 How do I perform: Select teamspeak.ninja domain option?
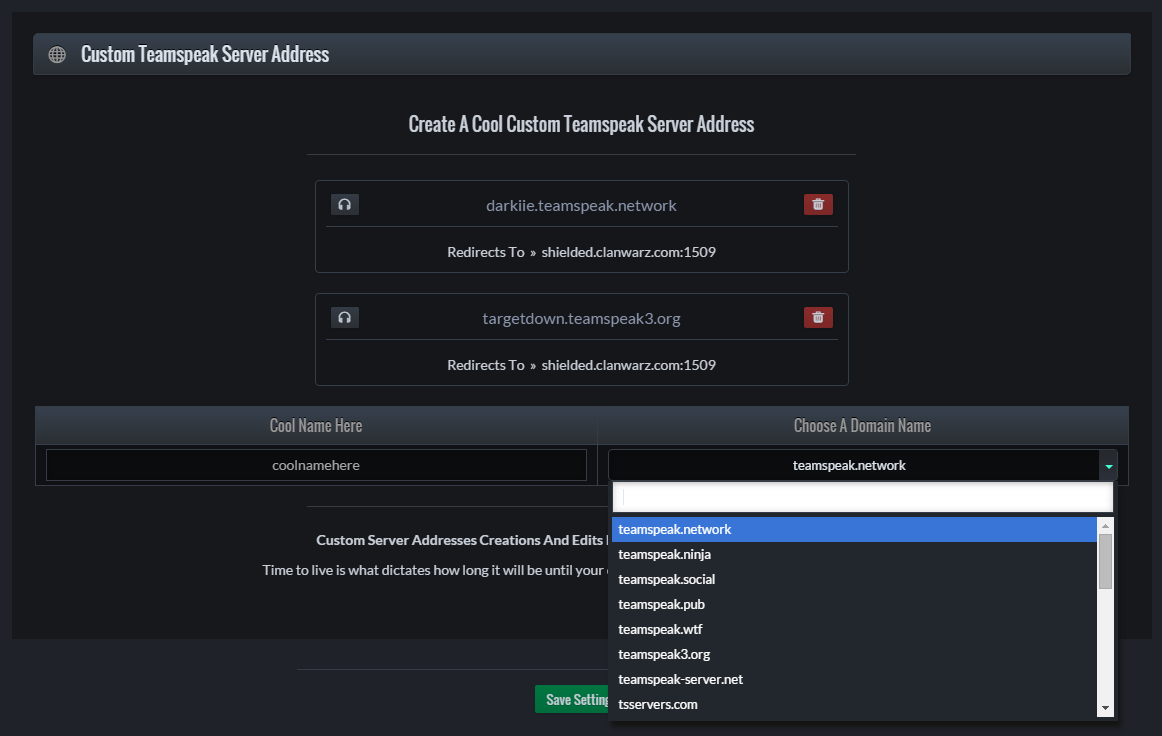[854, 554]
